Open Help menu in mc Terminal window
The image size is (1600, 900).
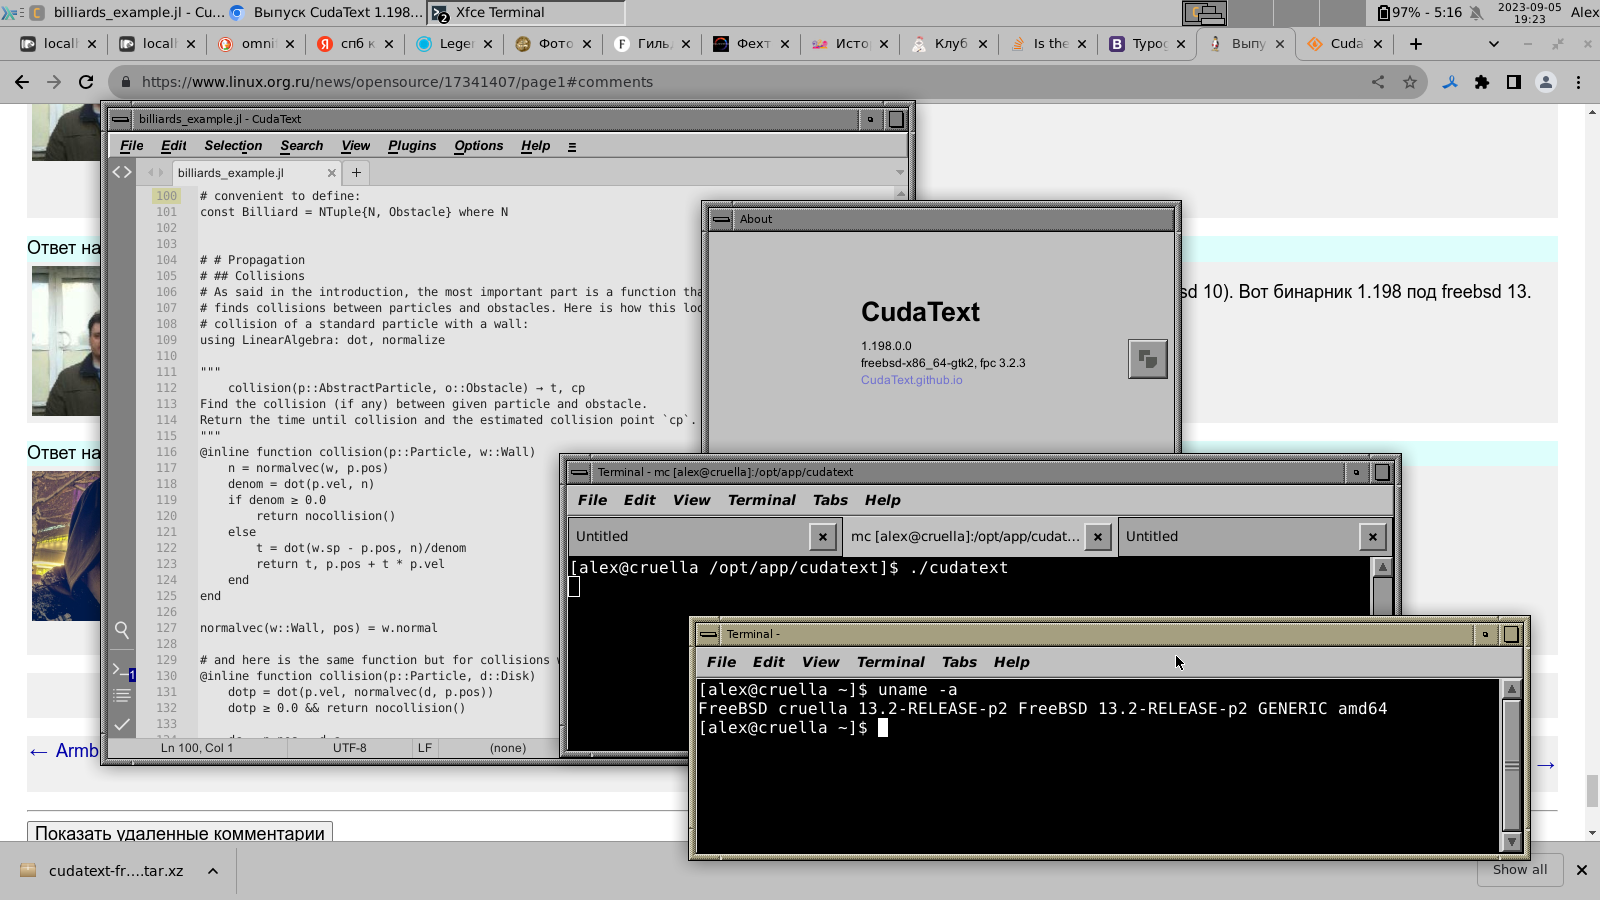click(x=883, y=500)
